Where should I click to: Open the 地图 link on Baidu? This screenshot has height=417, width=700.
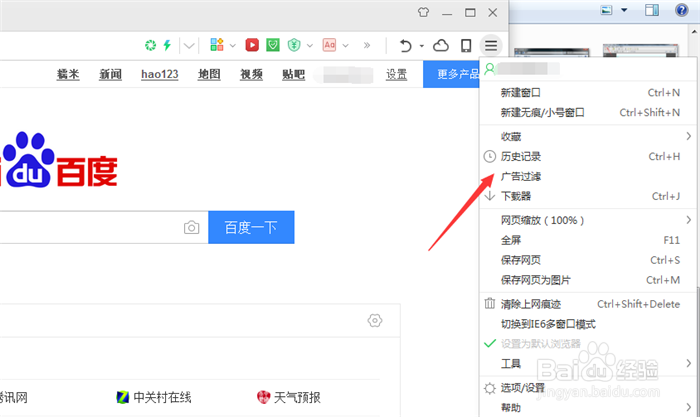pos(209,74)
